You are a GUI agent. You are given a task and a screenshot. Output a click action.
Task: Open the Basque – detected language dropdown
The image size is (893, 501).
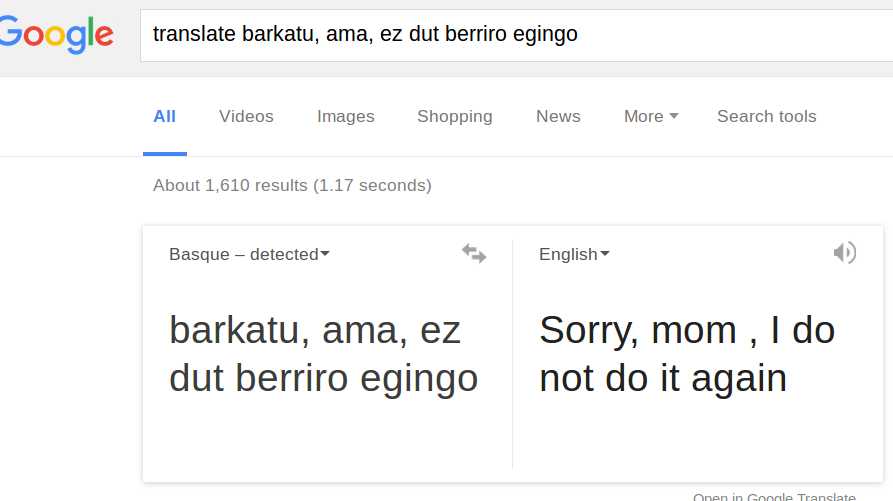coord(249,254)
